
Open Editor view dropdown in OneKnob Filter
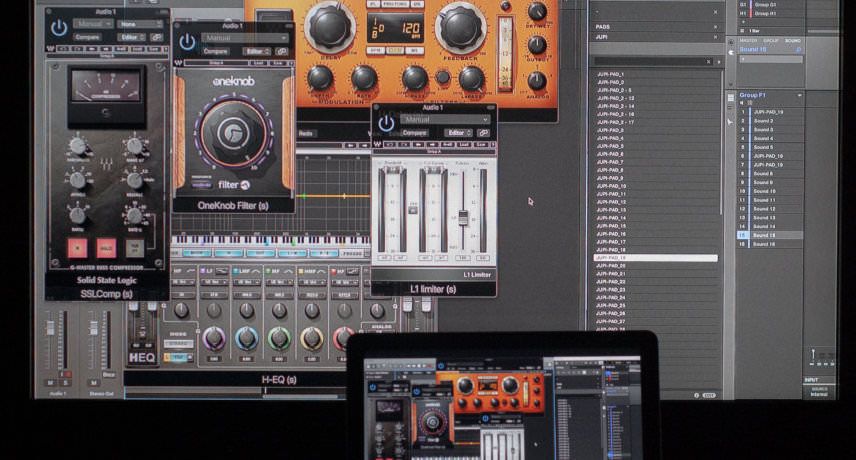(257, 51)
